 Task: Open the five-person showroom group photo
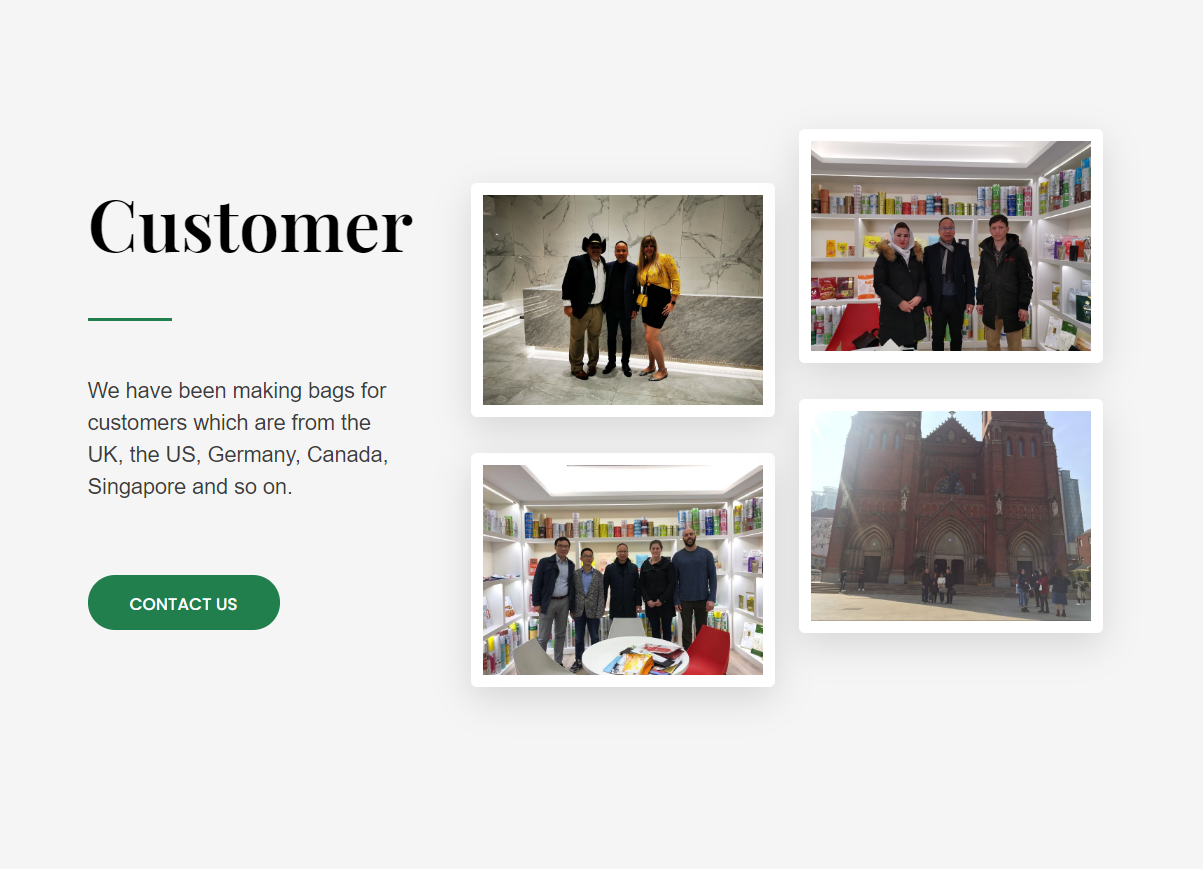pyautogui.click(x=623, y=570)
